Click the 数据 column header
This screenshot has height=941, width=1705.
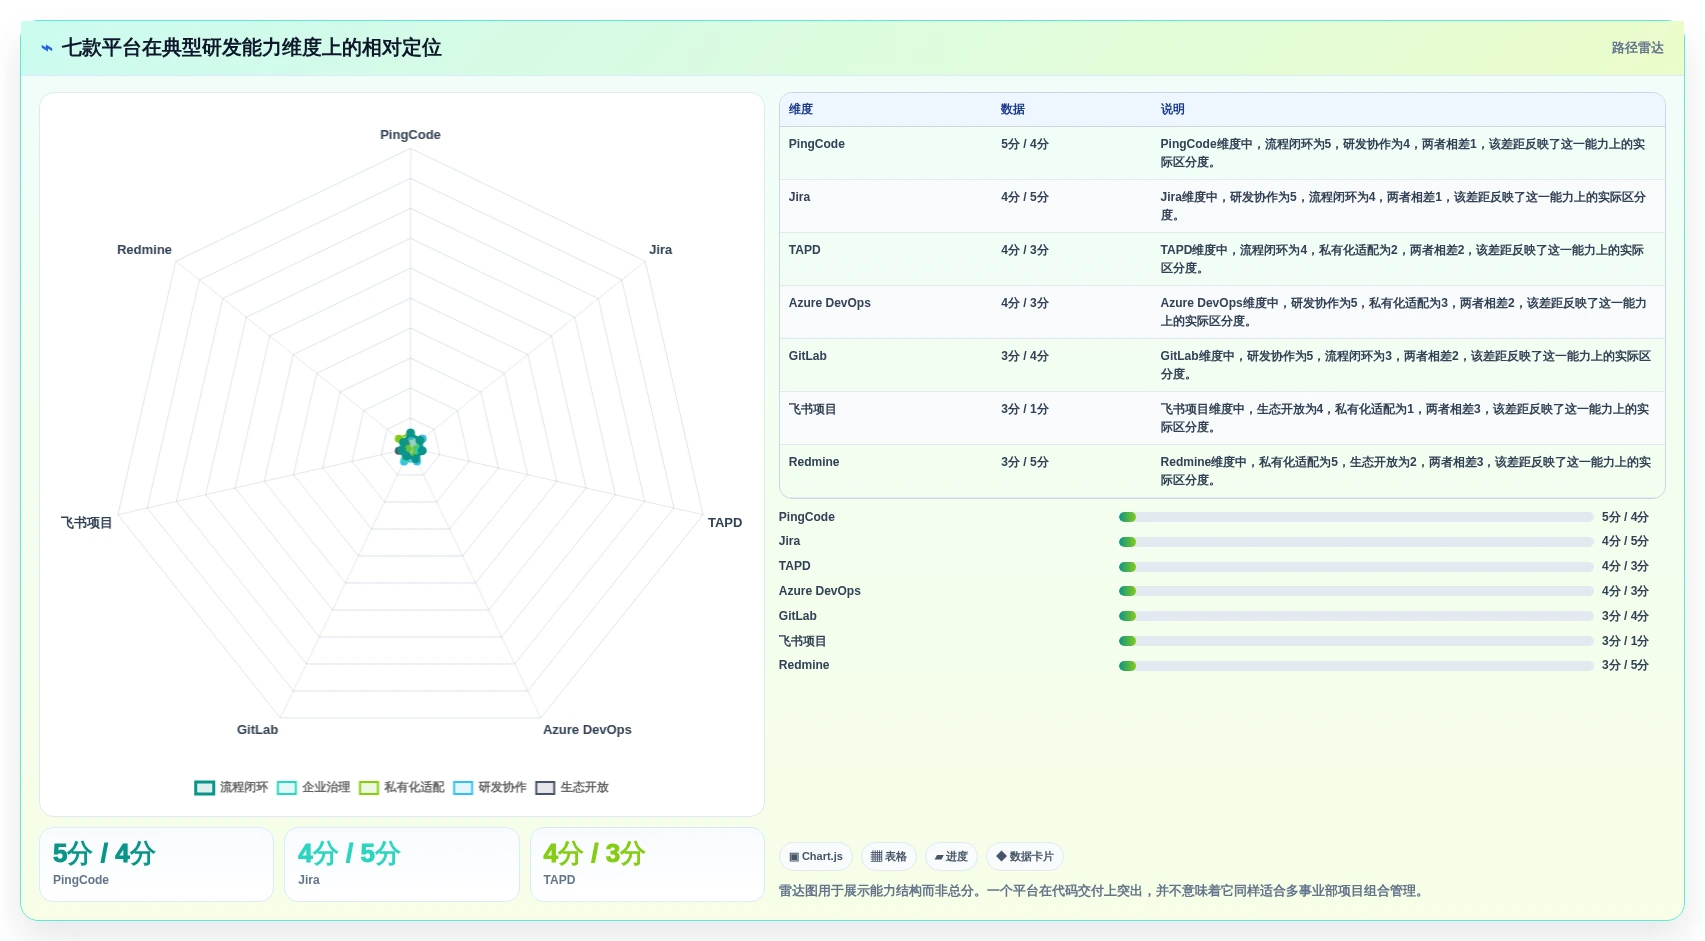(x=1013, y=110)
